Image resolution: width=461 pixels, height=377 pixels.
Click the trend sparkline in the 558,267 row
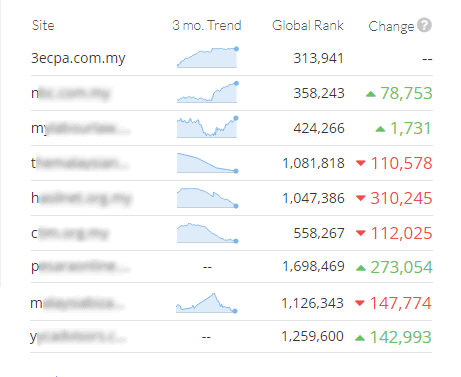coord(207,233)
